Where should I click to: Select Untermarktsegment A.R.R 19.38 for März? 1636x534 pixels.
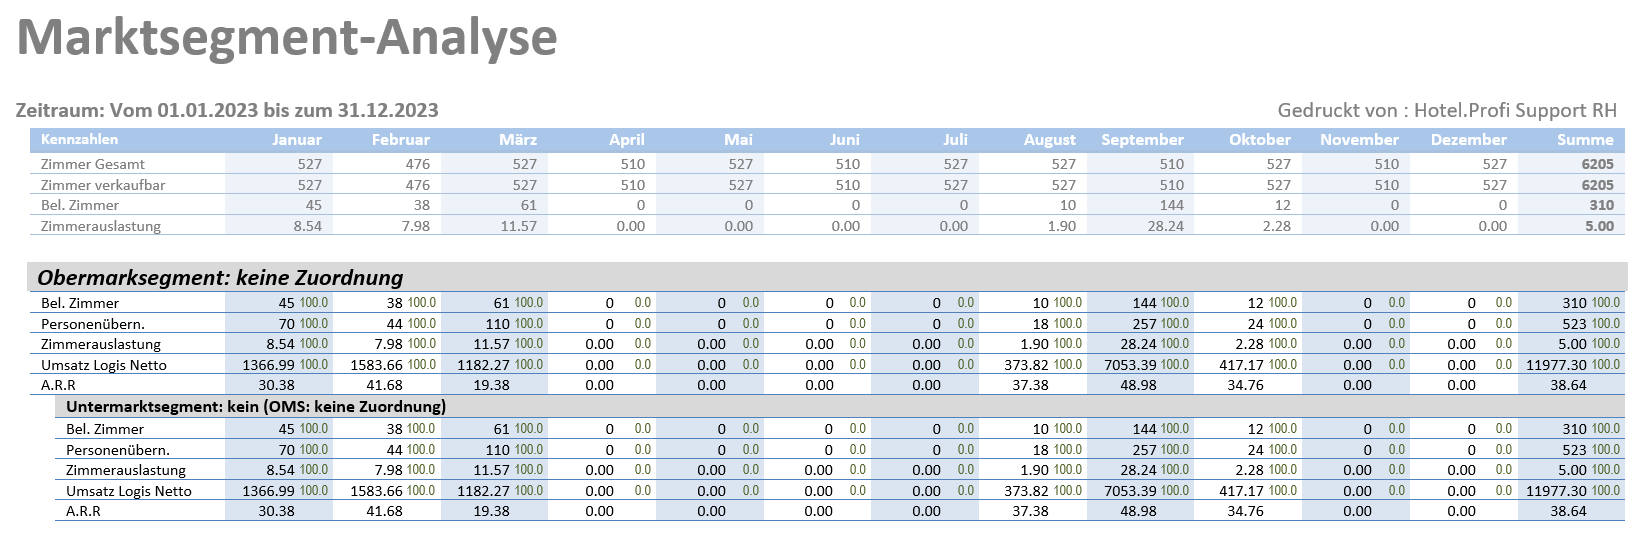[x=491, y=511]
